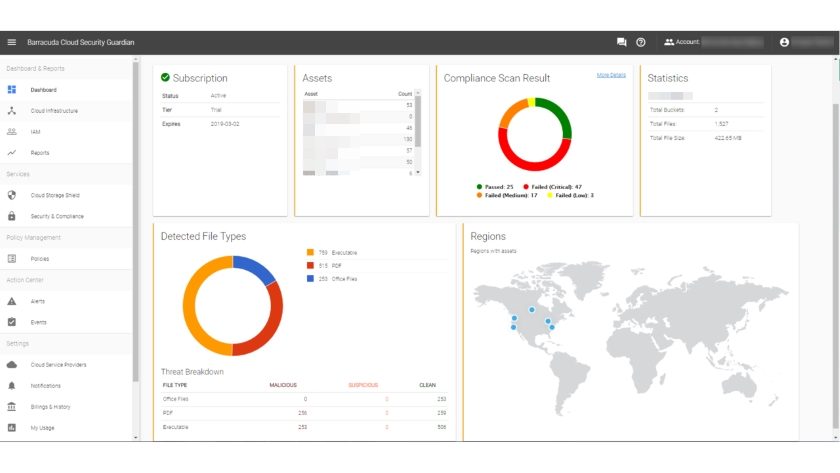The width and height of the screenshot is (840, 473).
Task: Click the Reports trend line icon
Action: tap(12, 153)
